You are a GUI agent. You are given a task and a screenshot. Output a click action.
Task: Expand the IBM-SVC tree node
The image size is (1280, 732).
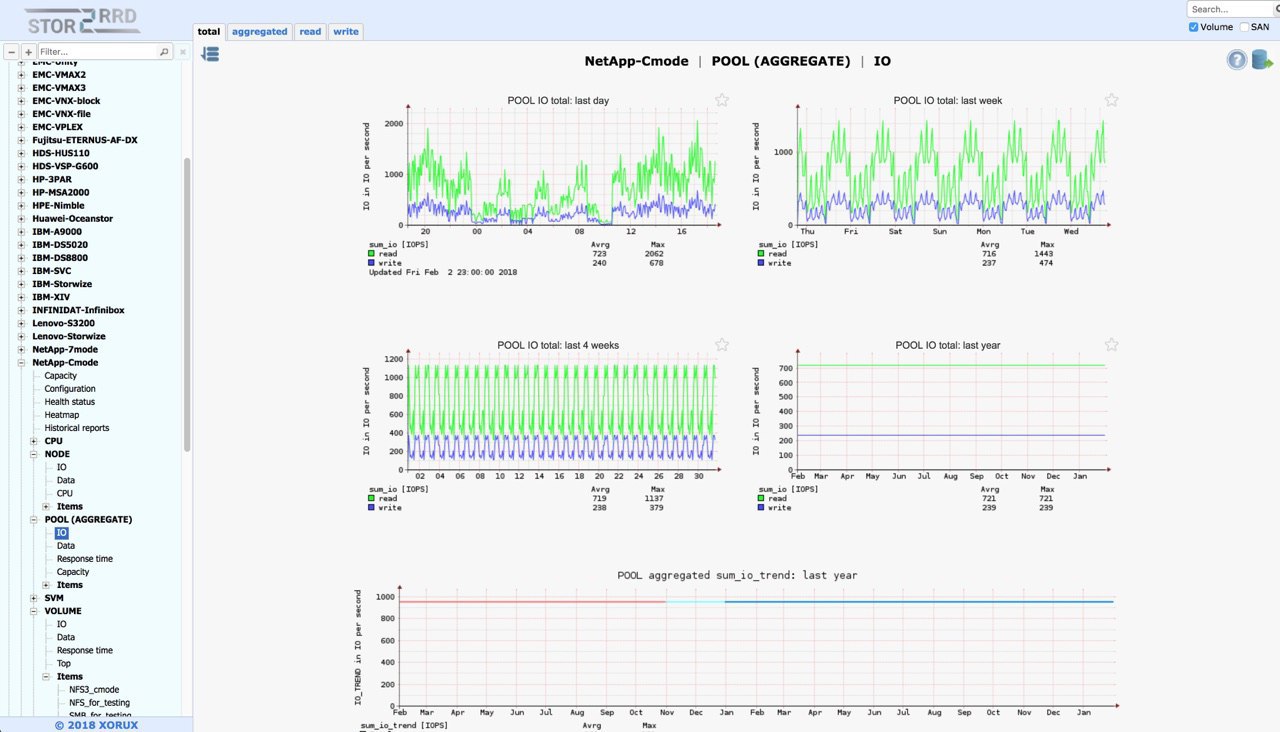pos(22,271)
